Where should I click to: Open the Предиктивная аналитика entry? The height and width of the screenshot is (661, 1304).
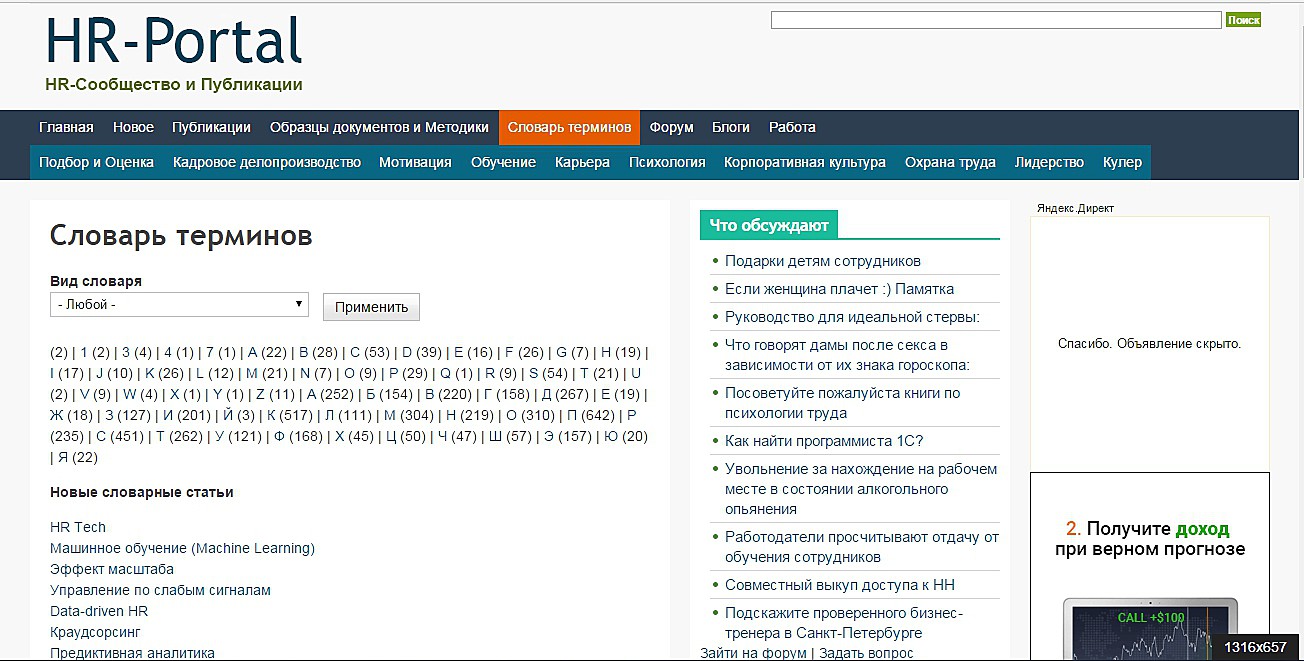tap(132, 653)
